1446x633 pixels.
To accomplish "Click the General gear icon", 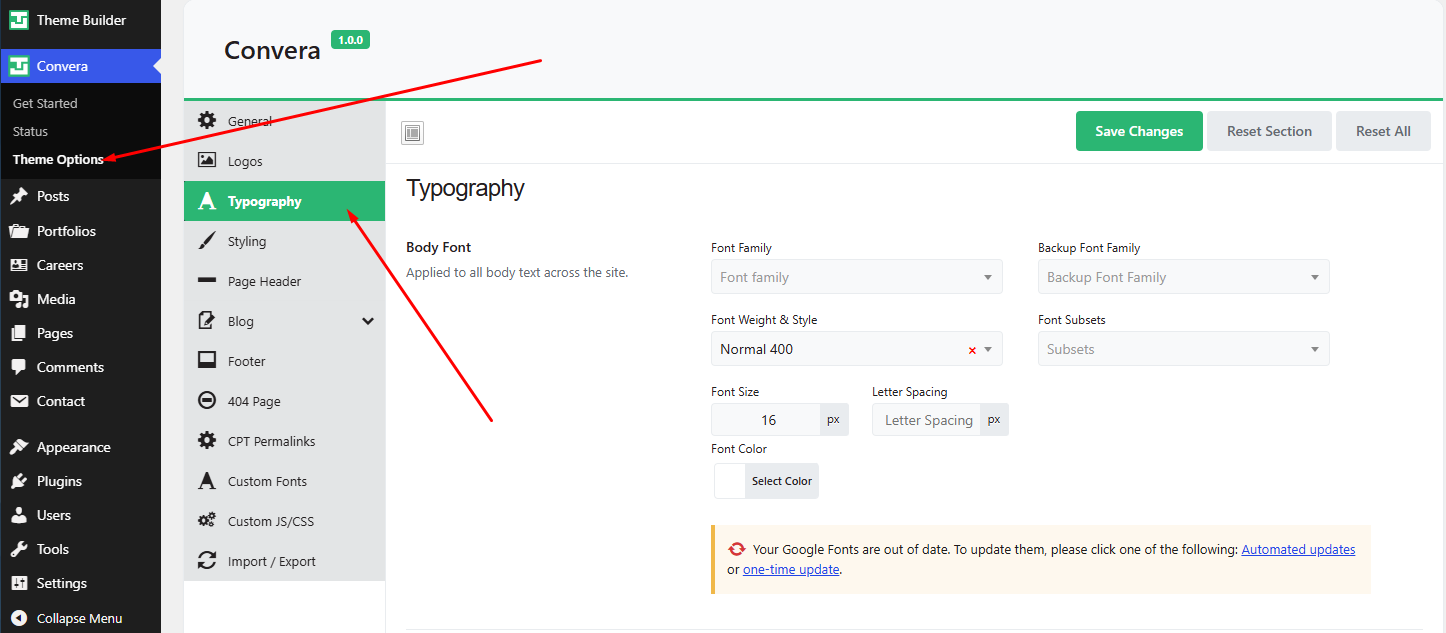I will coord(207,121).
